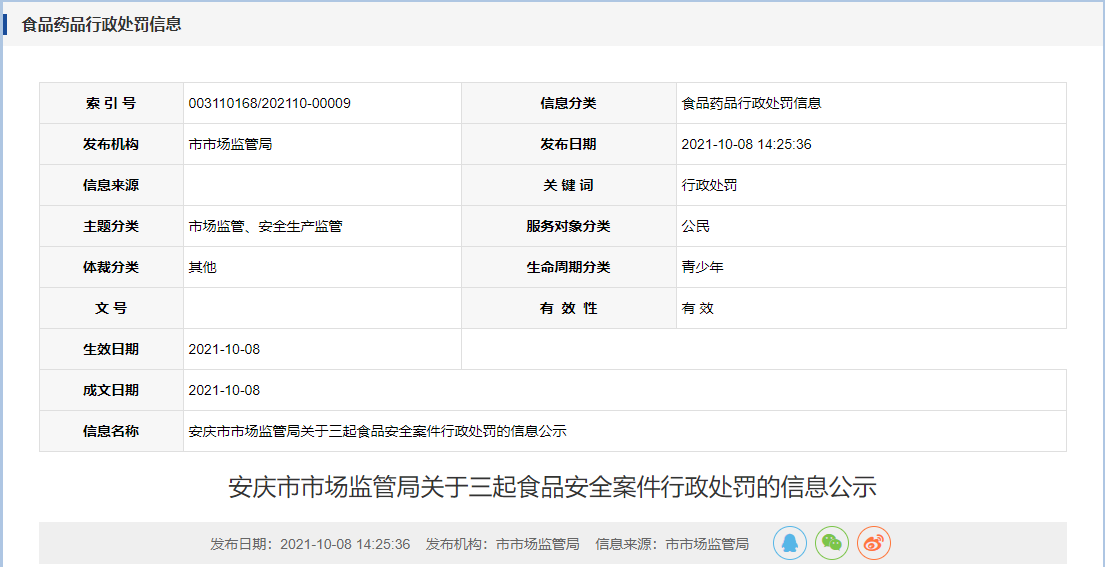The image size is (1105, 567).
Task: Click the 信息分类 label cell
Action: (569, 104)
